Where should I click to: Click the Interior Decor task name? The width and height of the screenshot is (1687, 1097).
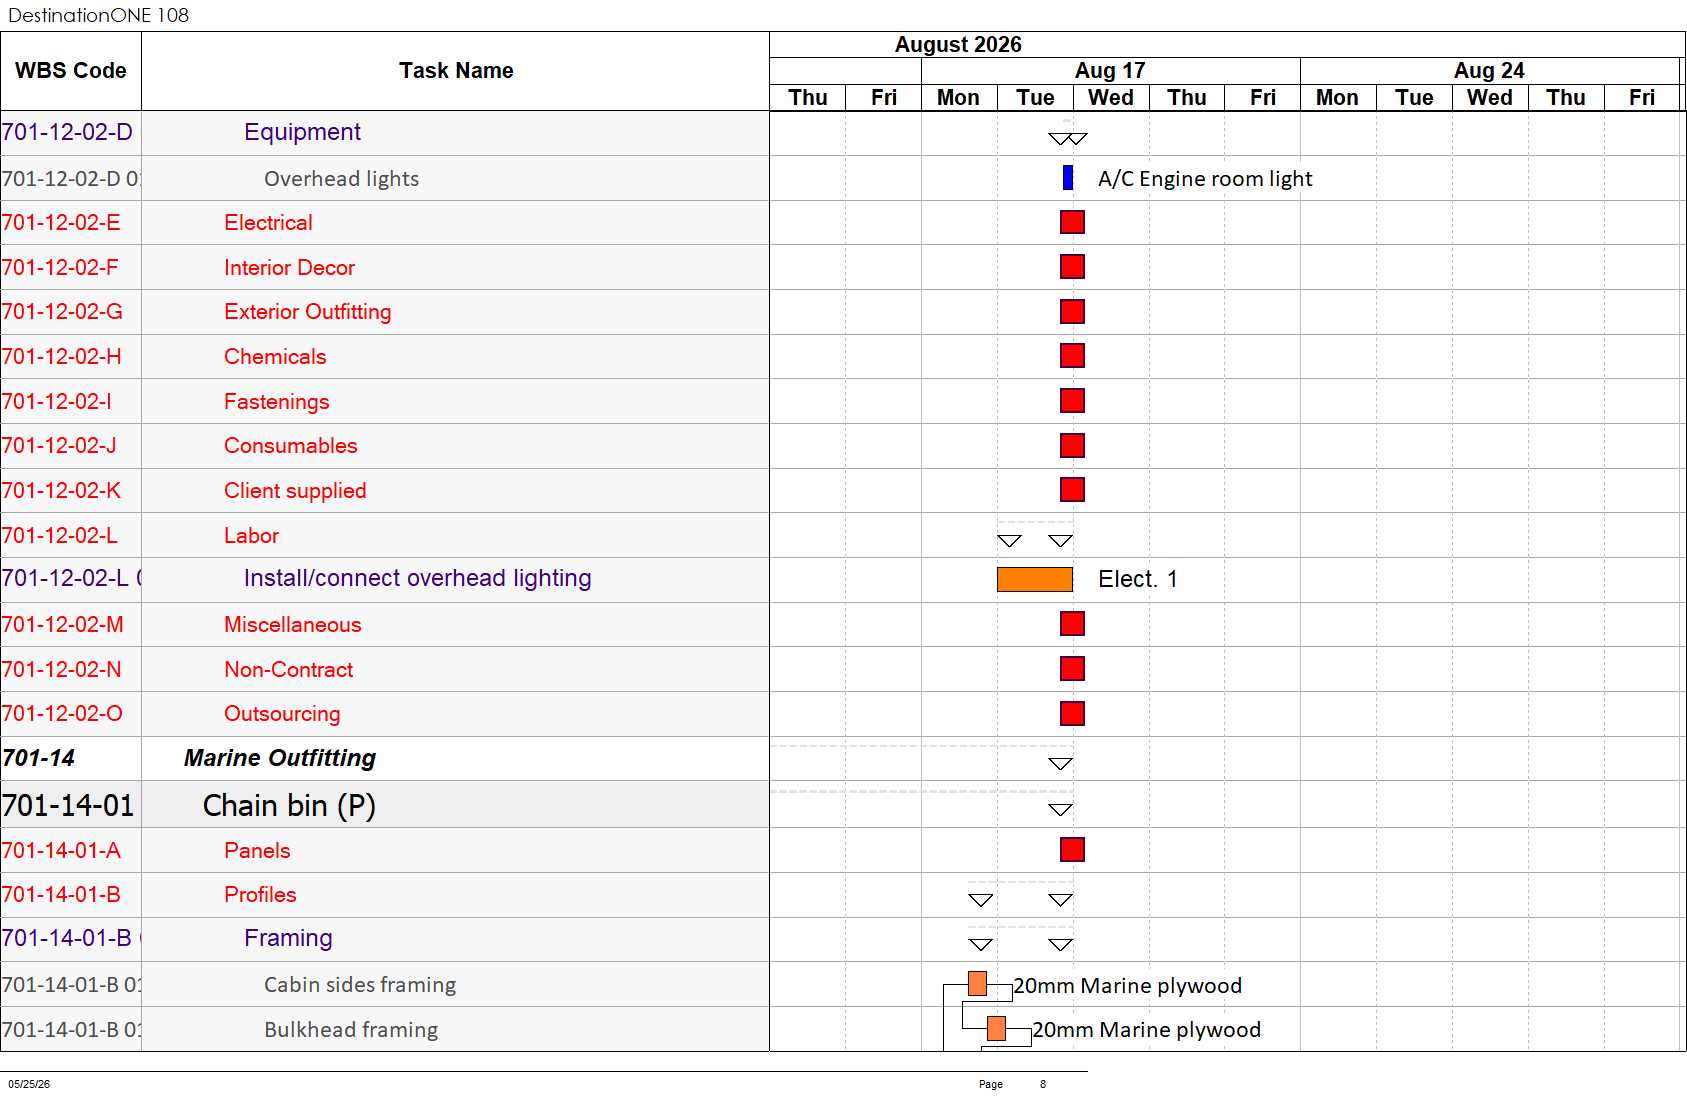pos(289,268)
